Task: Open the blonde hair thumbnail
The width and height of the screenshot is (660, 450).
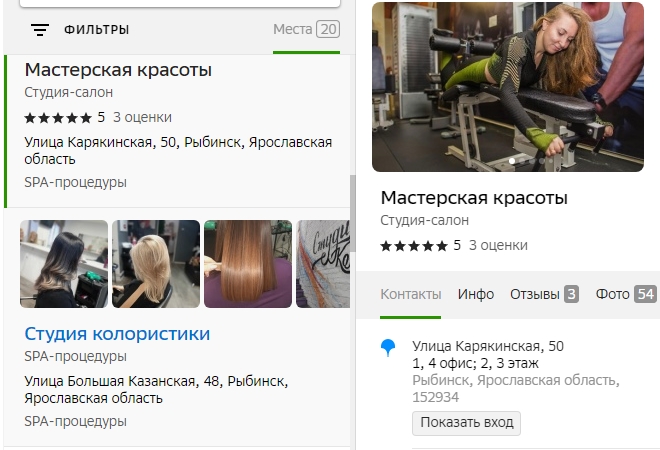Action: pos(156,264)
